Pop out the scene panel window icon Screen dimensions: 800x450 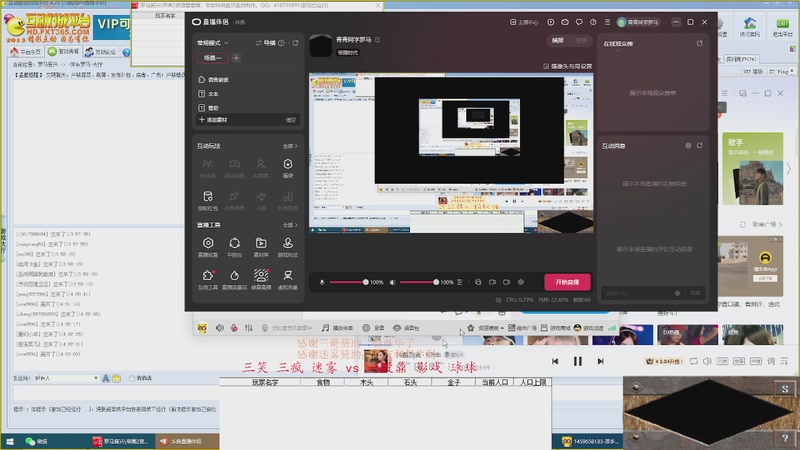coord(295,43)
